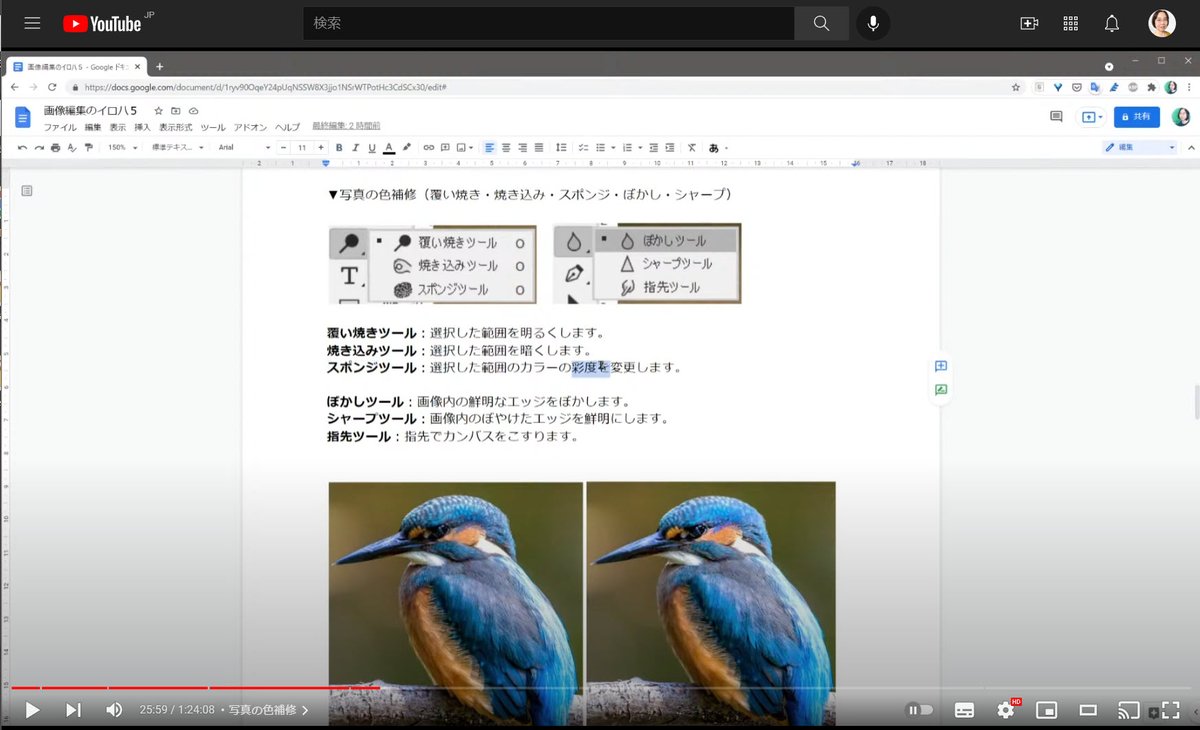Click the Docs undo arrow
This screenshot has width=1200, height=730.
(22, 147)
